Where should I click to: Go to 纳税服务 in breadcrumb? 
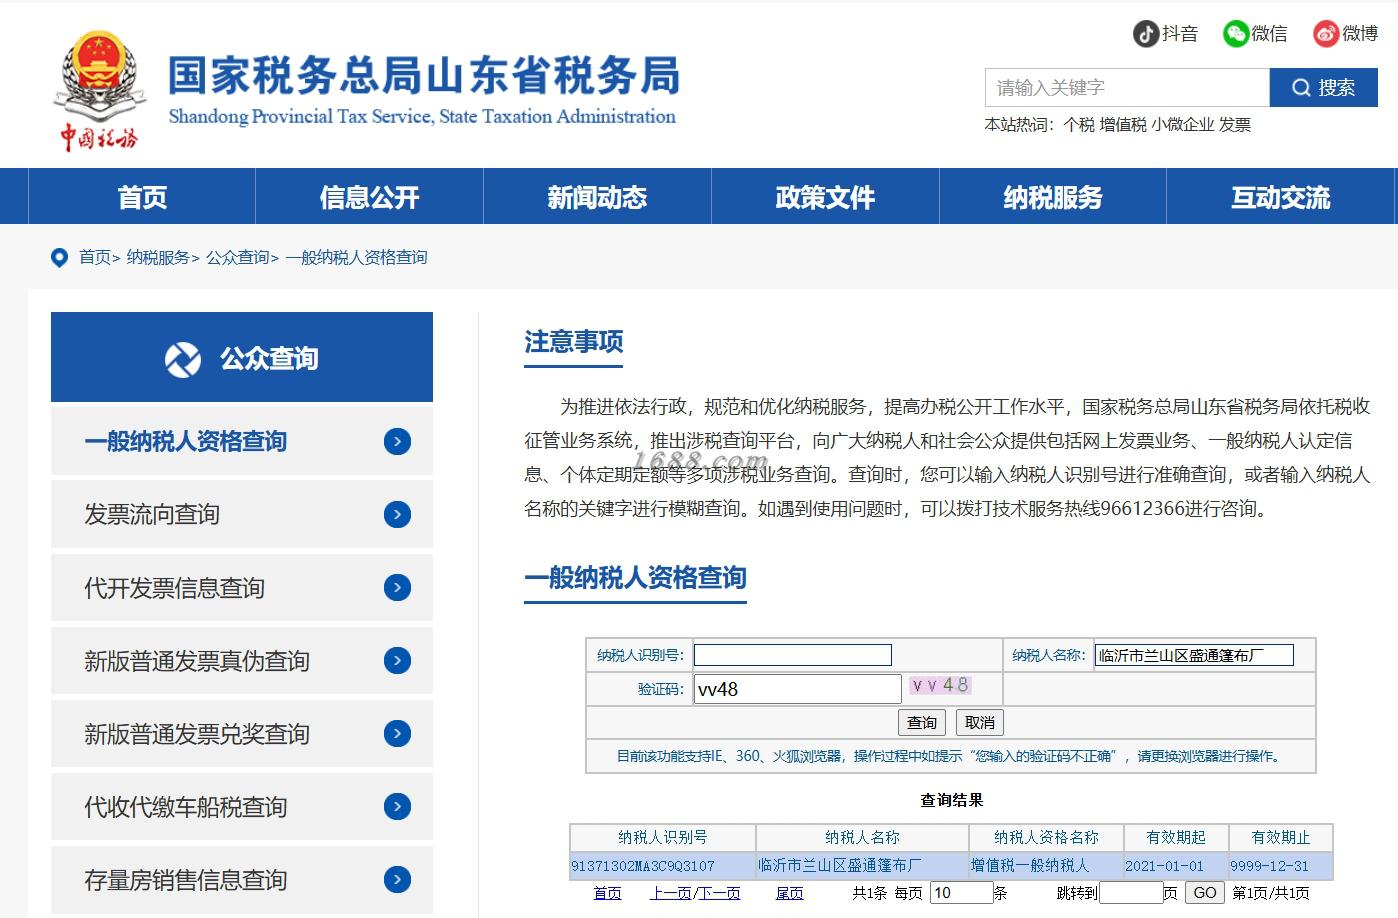point(158,258)
